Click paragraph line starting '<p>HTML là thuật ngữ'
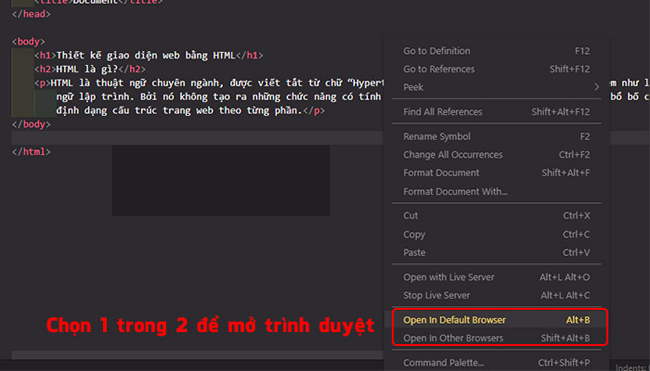The image size is (650, 371). click(209, 83)
